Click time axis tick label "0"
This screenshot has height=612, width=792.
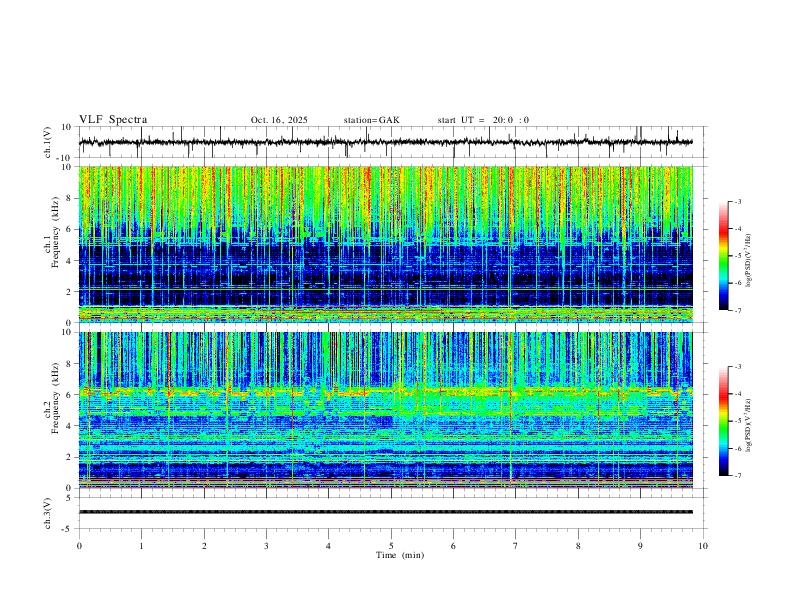[x=79, y=546]
